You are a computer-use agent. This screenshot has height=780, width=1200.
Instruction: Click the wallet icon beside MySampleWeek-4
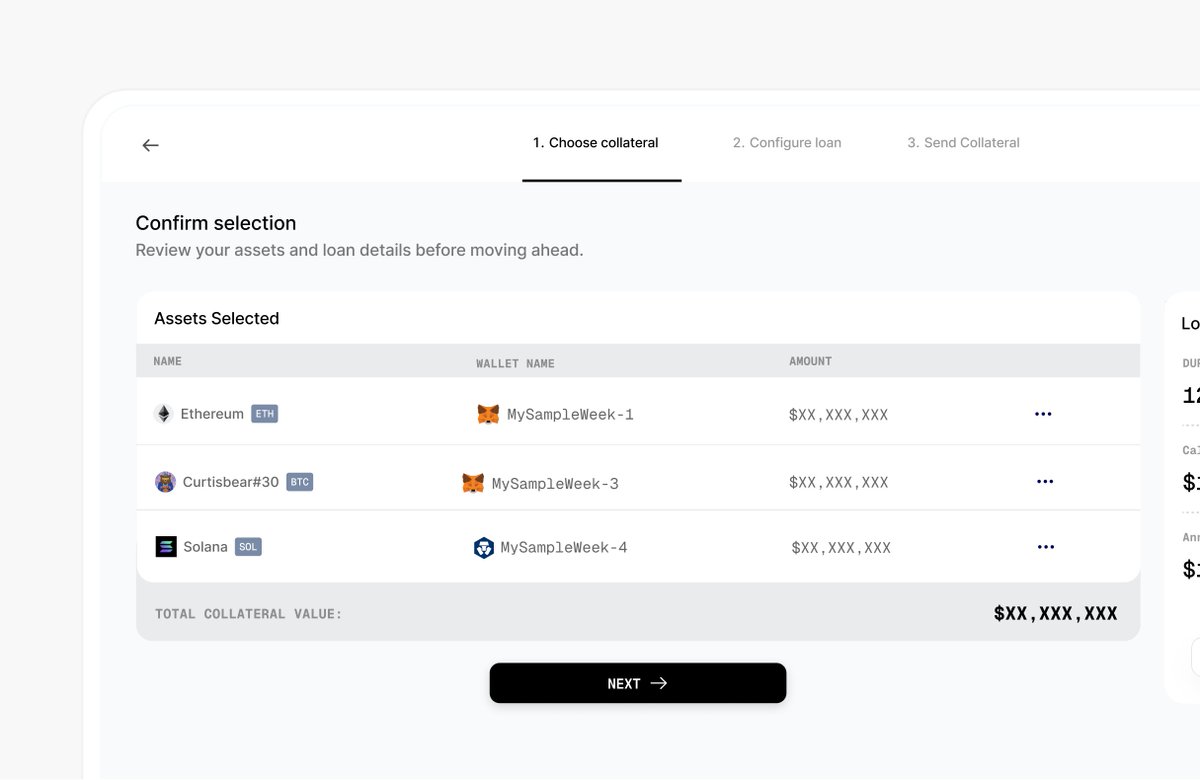[484, 548]
